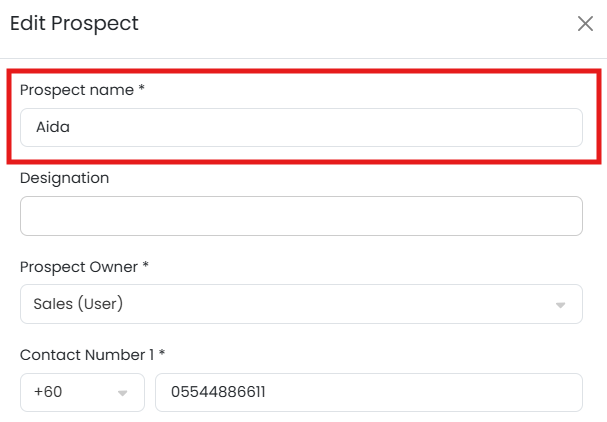Click the "+60" dial code text

tap(48, 393)
